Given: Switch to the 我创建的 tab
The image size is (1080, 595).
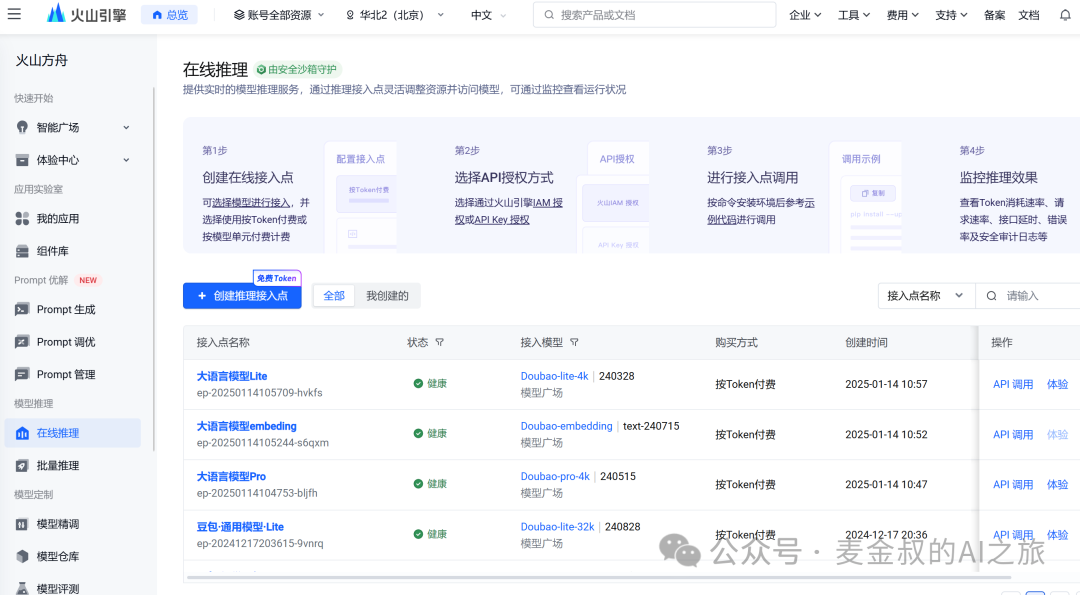Looking at the screenshot, I should (x=387, y=296).
